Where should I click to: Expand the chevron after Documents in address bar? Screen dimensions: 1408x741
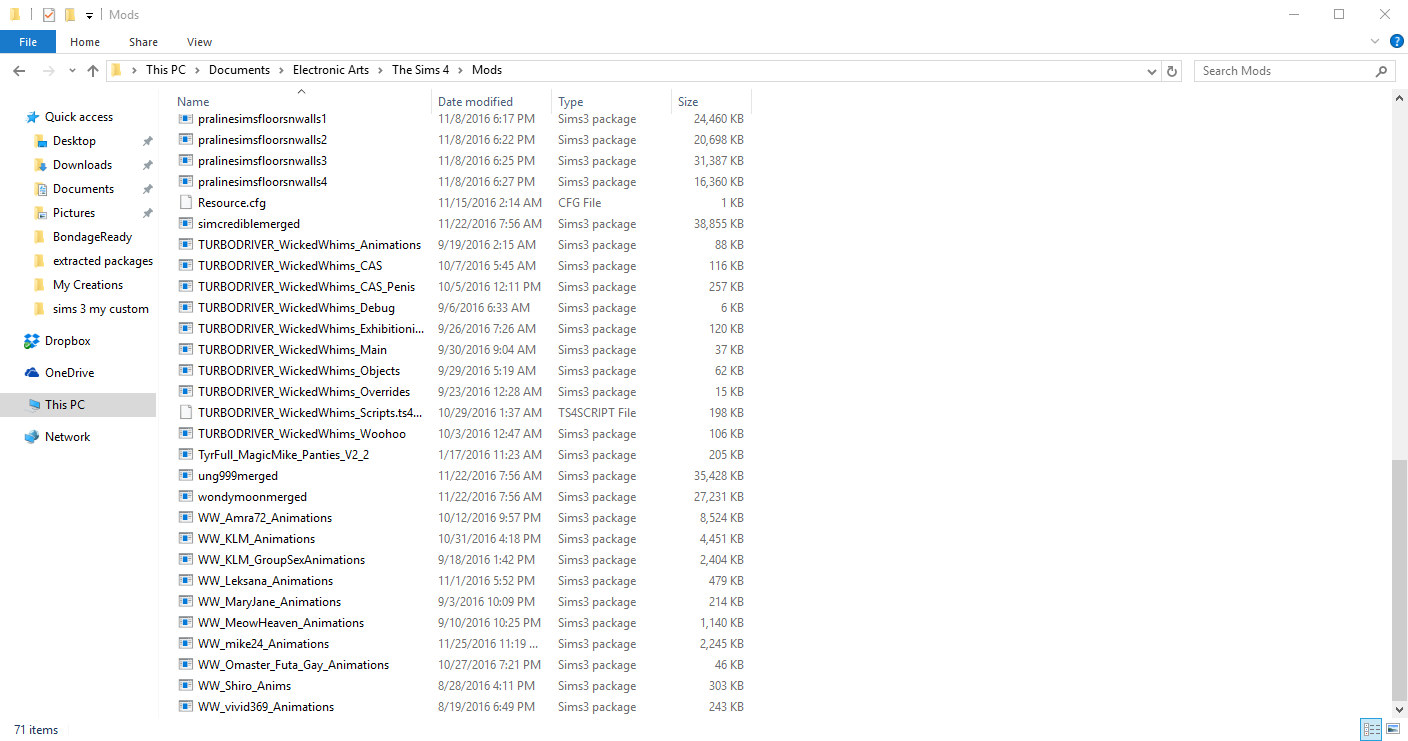click(x=281, y=70)
